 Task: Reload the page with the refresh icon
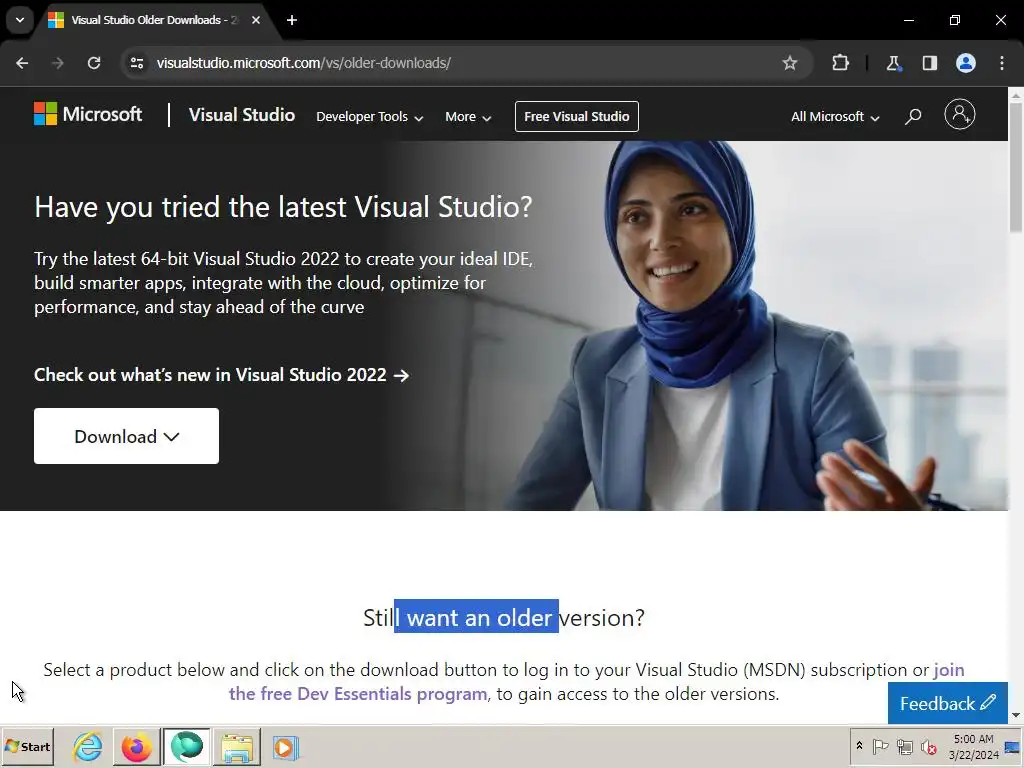[x=94, y=63]
